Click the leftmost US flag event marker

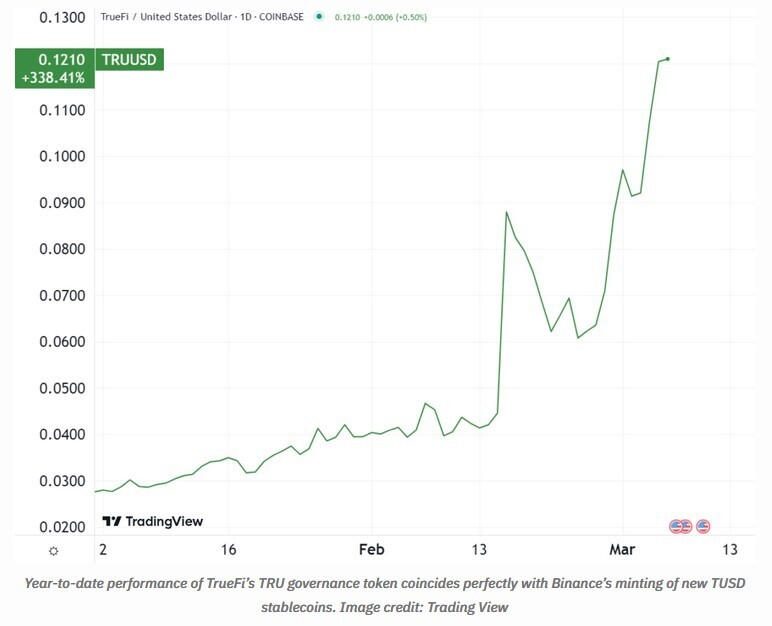(676, 526)
